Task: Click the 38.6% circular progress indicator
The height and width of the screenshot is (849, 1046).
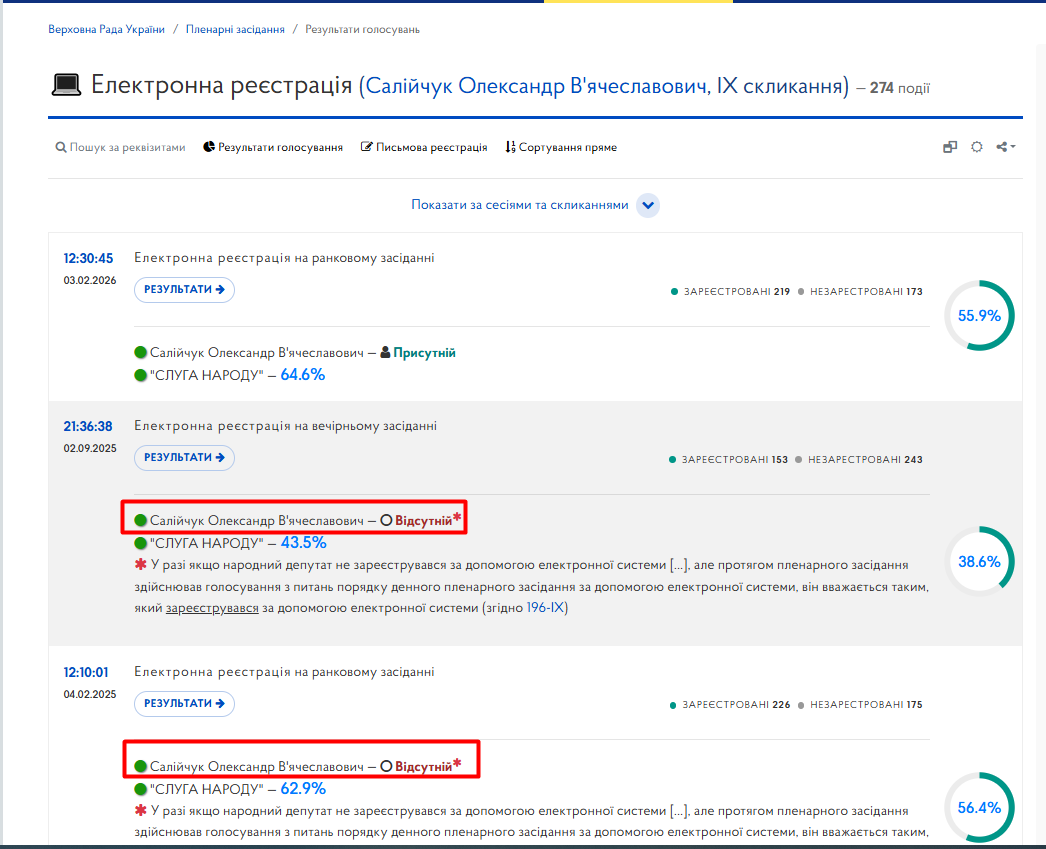Action: (x=979, y=562)
